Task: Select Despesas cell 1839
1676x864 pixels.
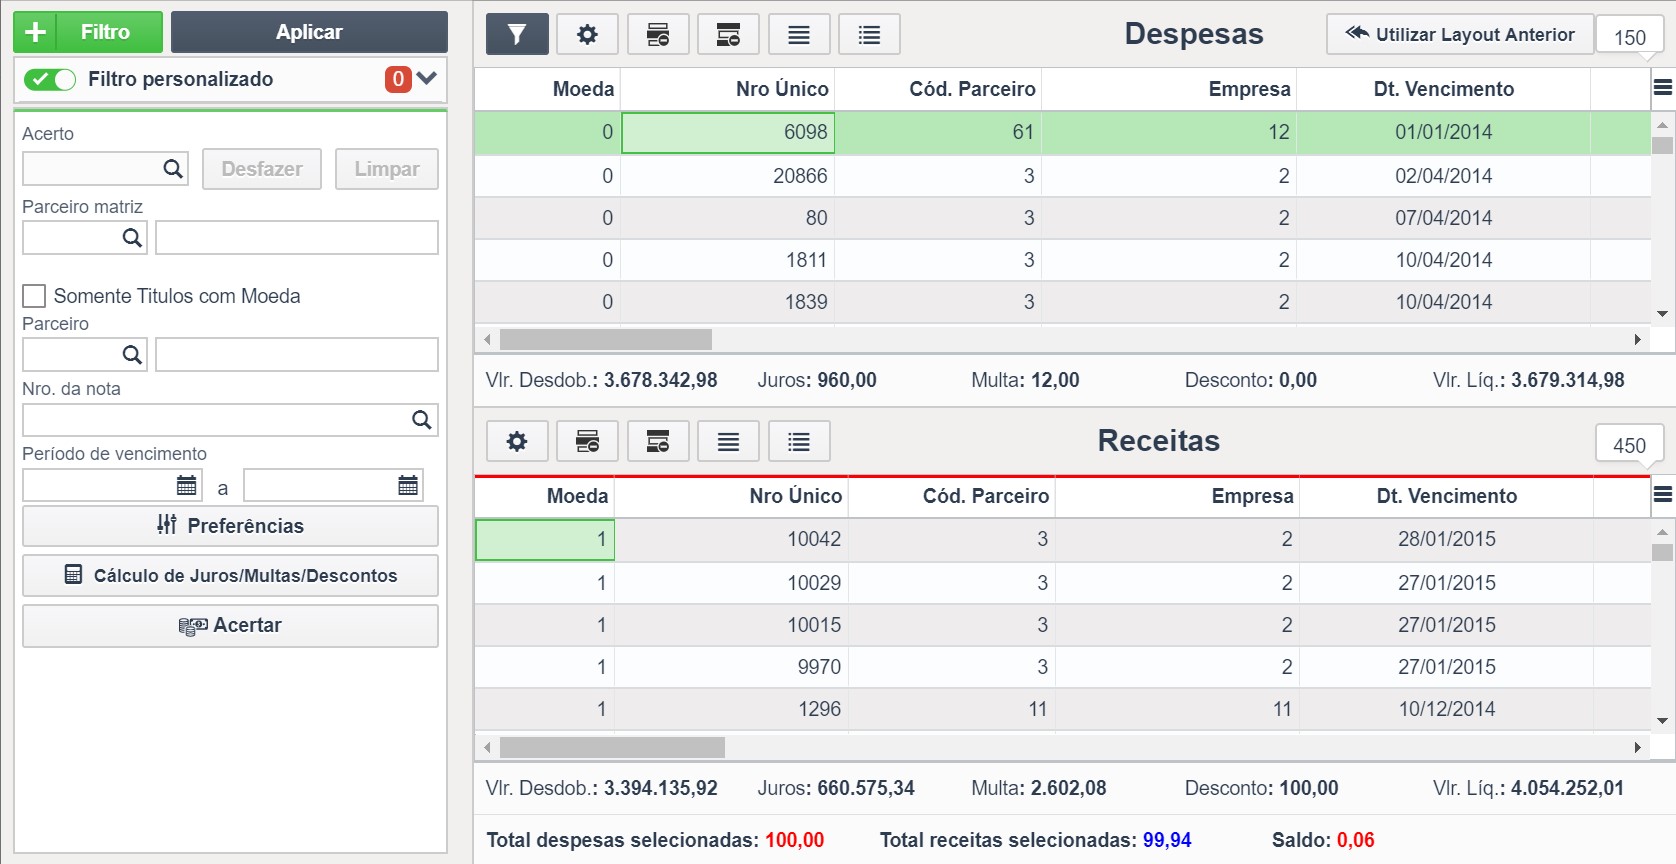Action: click(x=728, y=302)
